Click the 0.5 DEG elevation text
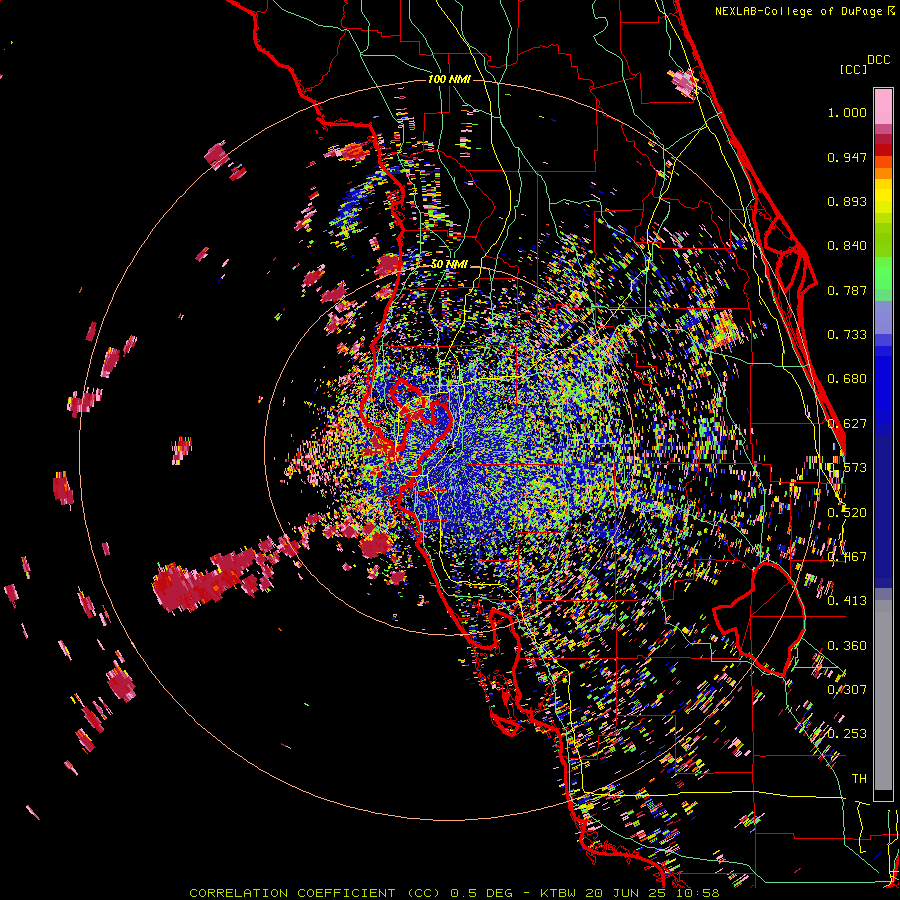Screen dimensions: 900x900 point(481,893)
